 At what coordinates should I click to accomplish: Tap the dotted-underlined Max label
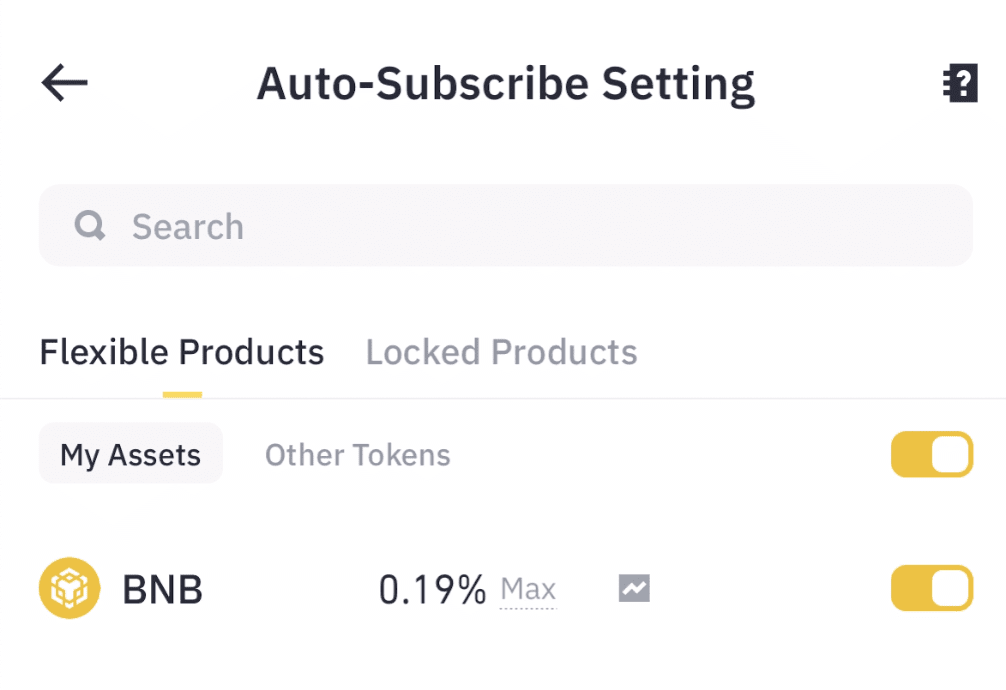pos(528,589)
